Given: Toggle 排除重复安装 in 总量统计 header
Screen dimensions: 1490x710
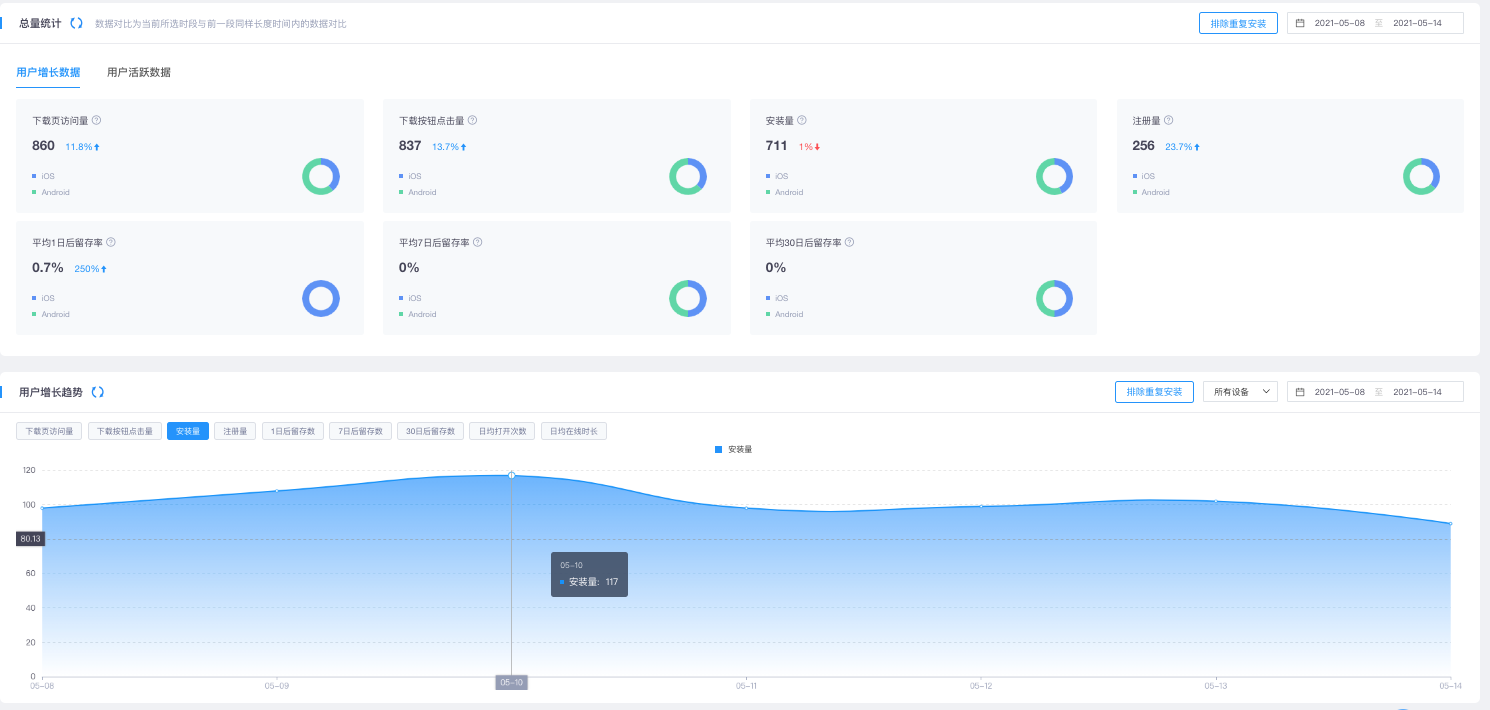Looking at the screenshot, I should [x=1238, y=23].
